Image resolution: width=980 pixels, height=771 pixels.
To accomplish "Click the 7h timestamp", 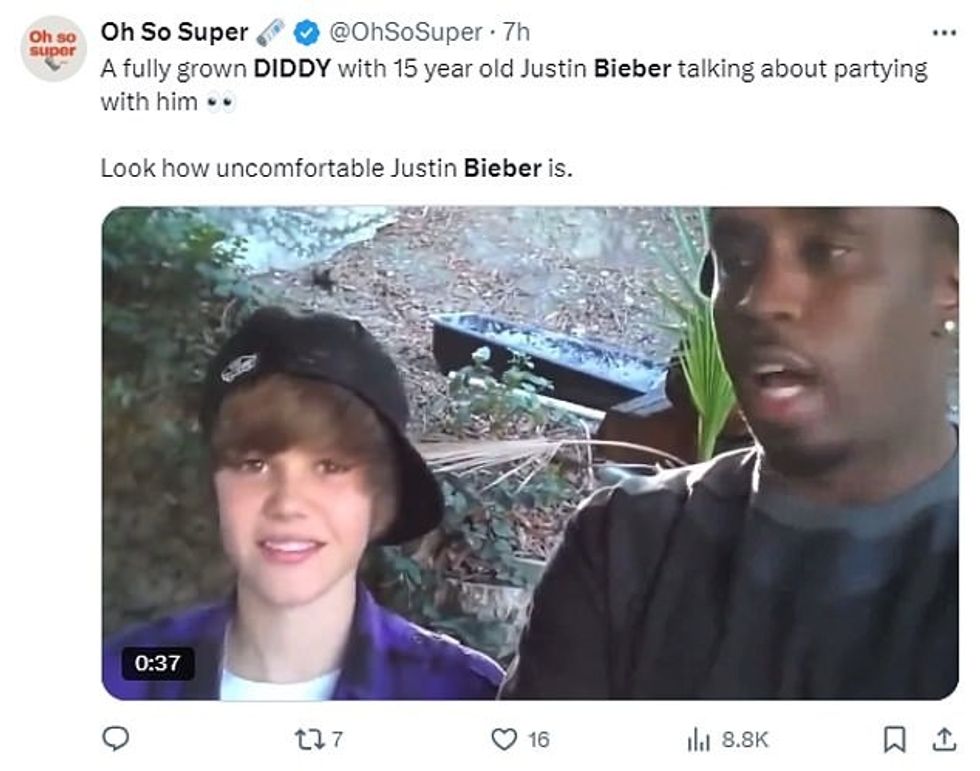I will tap(516, 33).
